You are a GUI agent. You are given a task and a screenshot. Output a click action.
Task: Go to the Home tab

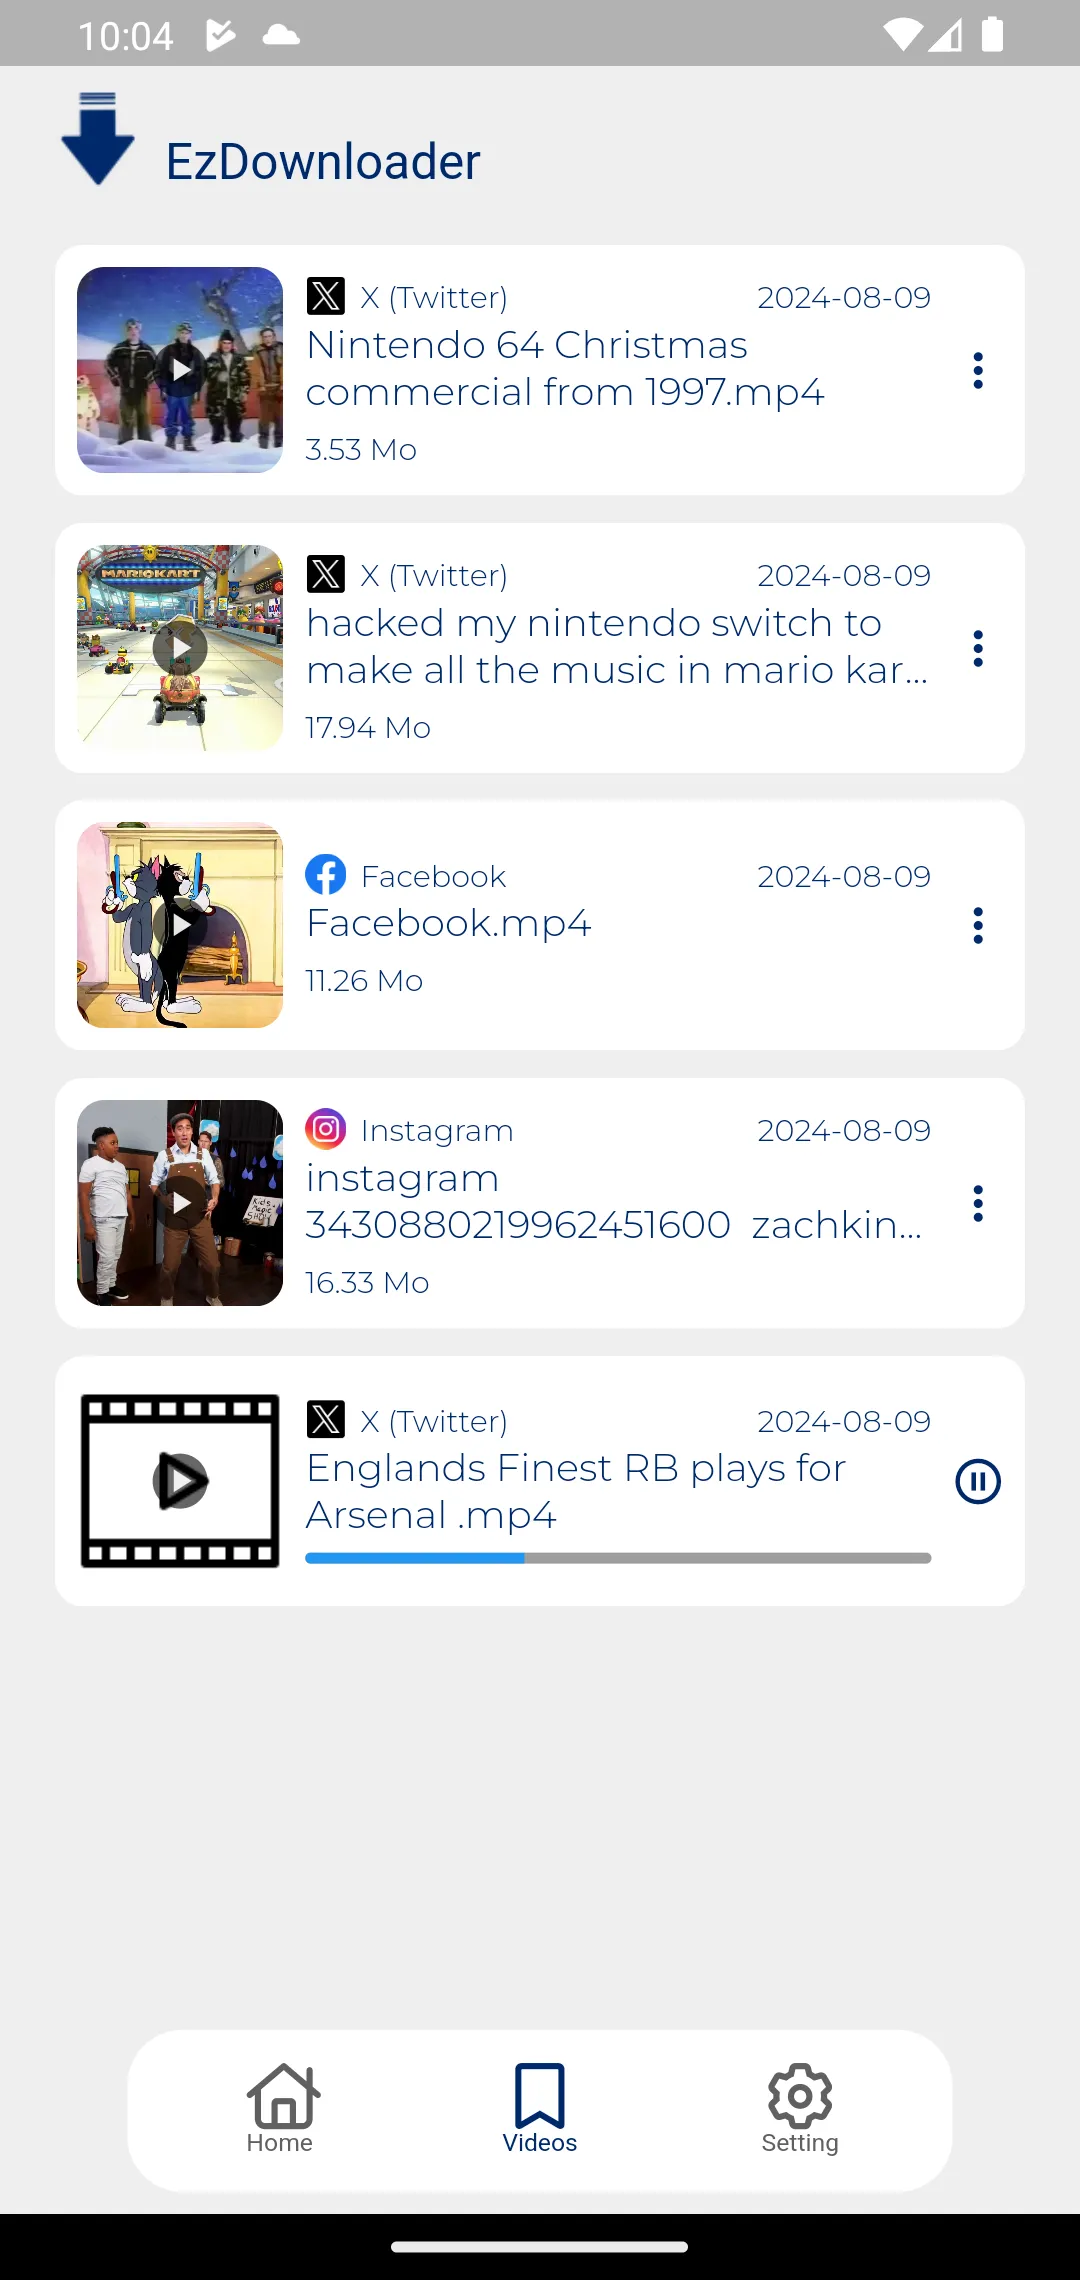[x=280, y=2110]
